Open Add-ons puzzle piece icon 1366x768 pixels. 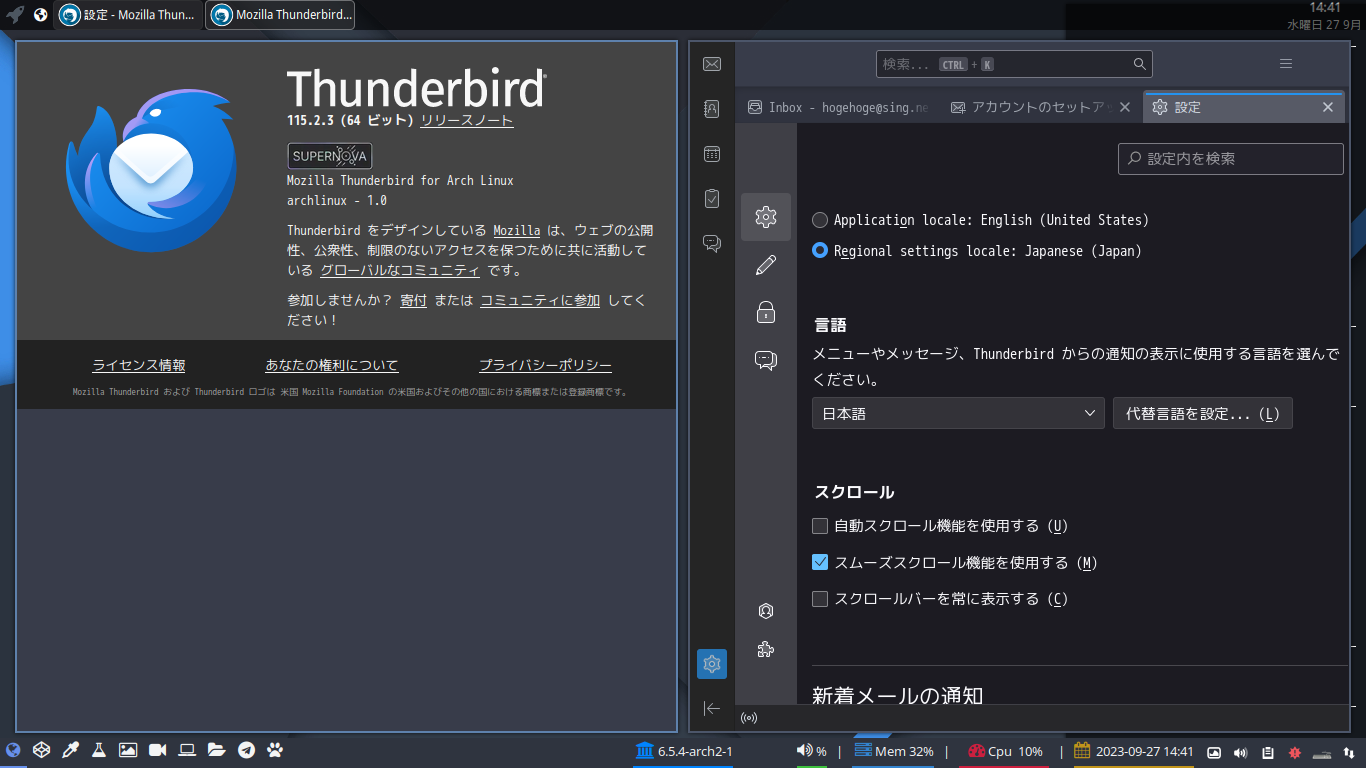coord(766,650)
